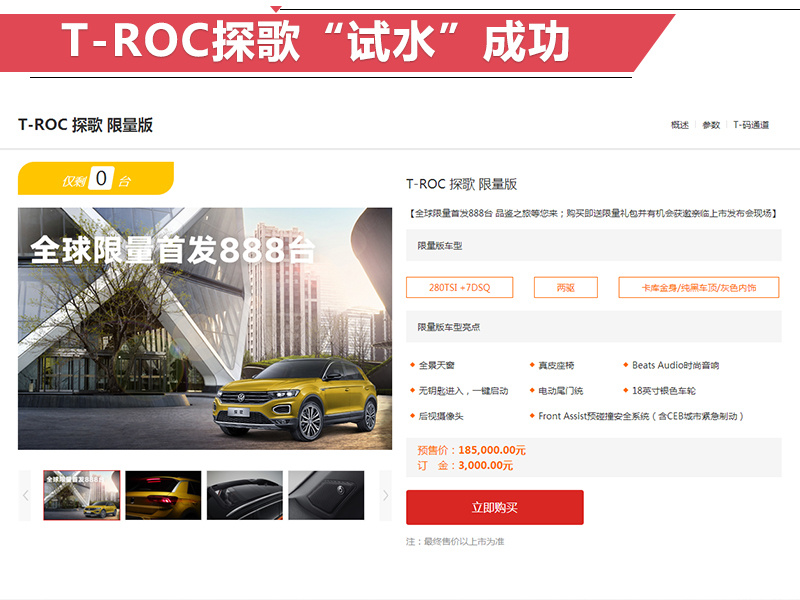Select the 280TSI +7DSQ model option
Viewport: 800px width, 600px height.
[x=460, y=287]
